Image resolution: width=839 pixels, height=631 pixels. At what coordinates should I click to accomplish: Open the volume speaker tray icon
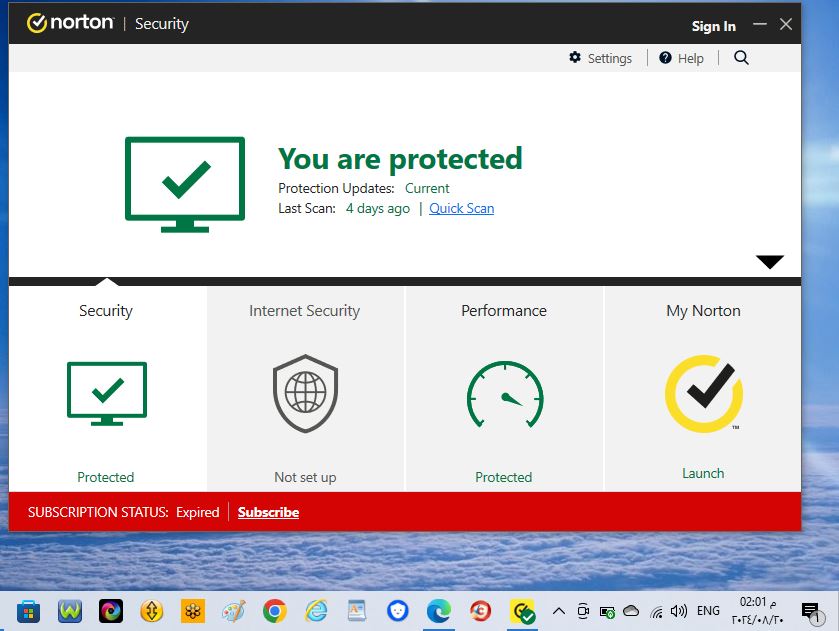coord(678,611)
